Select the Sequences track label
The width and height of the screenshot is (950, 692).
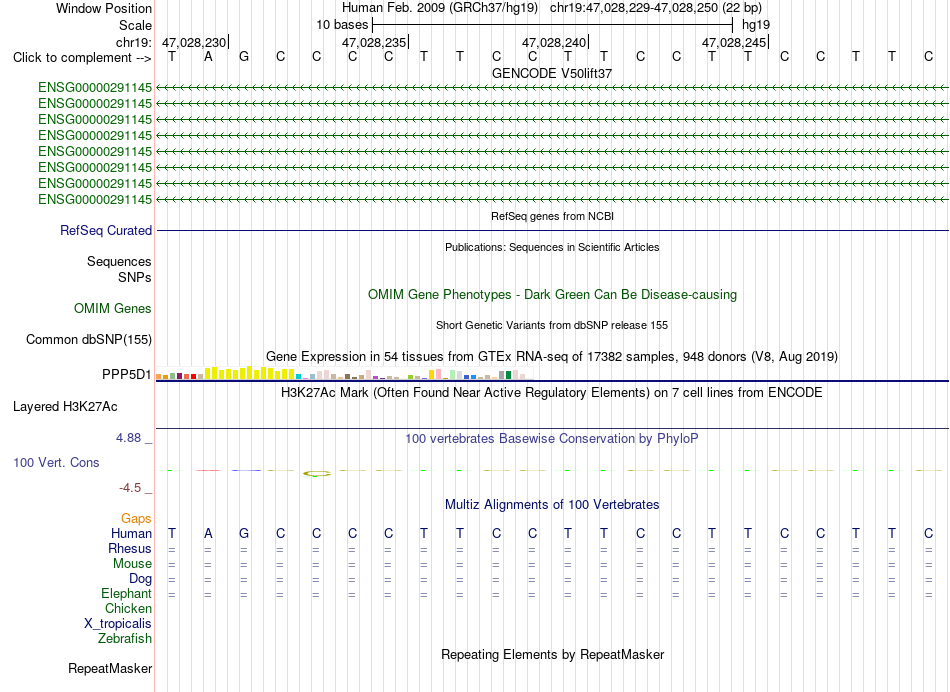pyautogui.click(x=119, y=262)
